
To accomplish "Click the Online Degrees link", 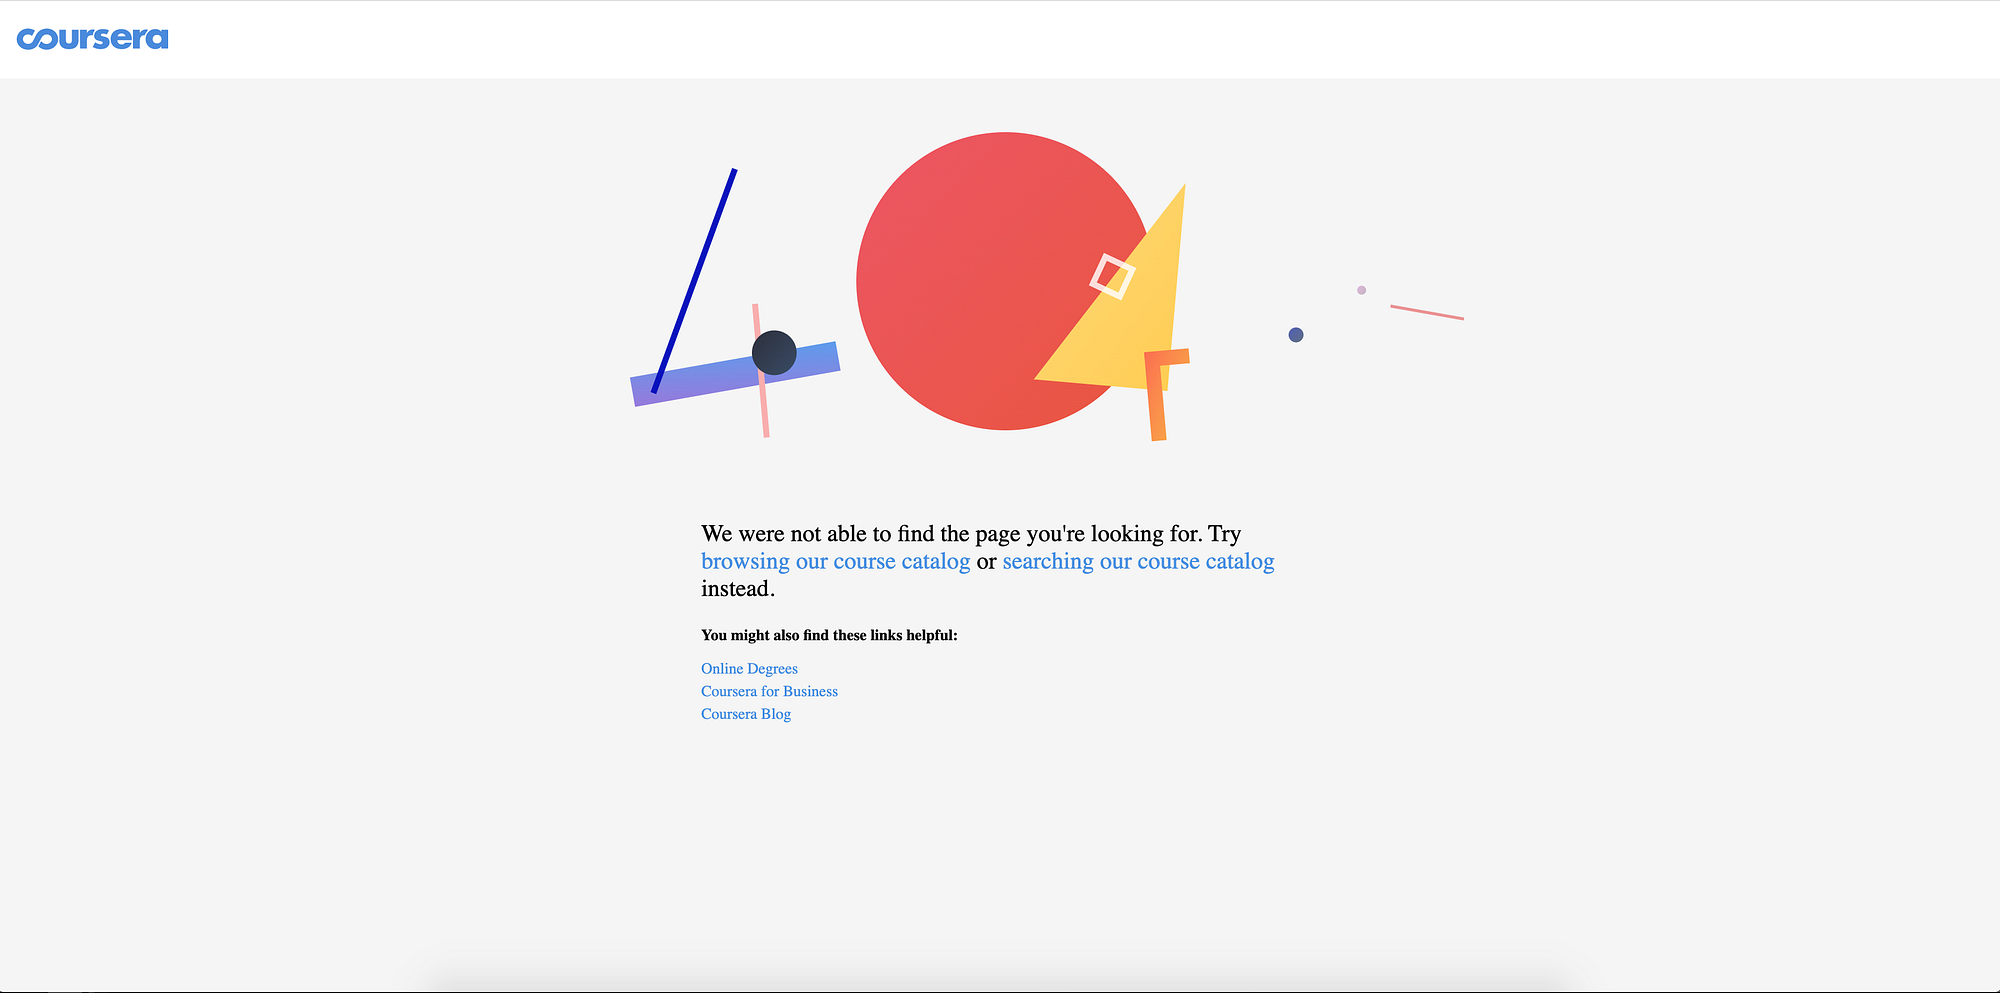I will click(x=749, y=668).
